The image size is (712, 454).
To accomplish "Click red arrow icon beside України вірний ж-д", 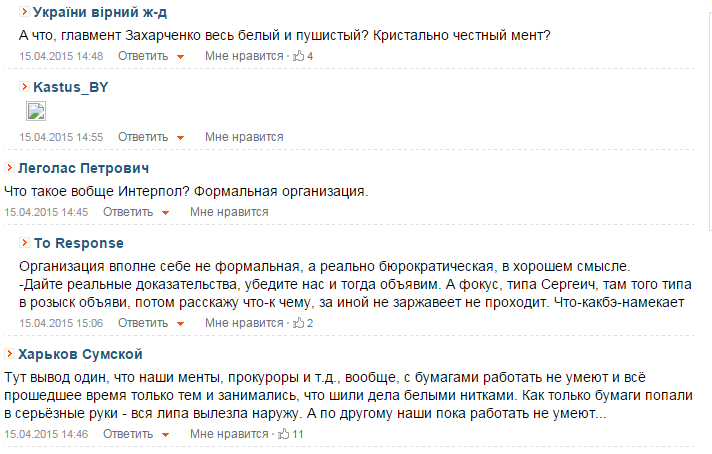I will pos(25,11).
